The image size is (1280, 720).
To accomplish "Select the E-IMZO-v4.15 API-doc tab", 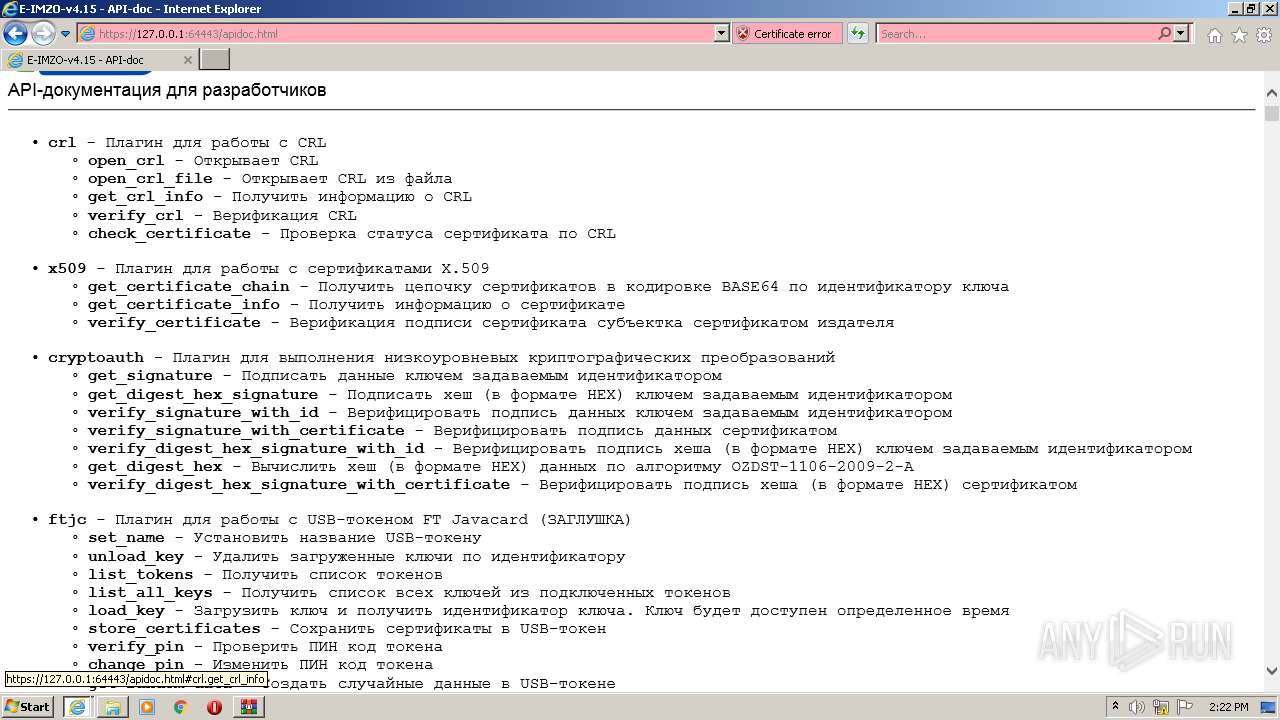I will tap(100, 60).
